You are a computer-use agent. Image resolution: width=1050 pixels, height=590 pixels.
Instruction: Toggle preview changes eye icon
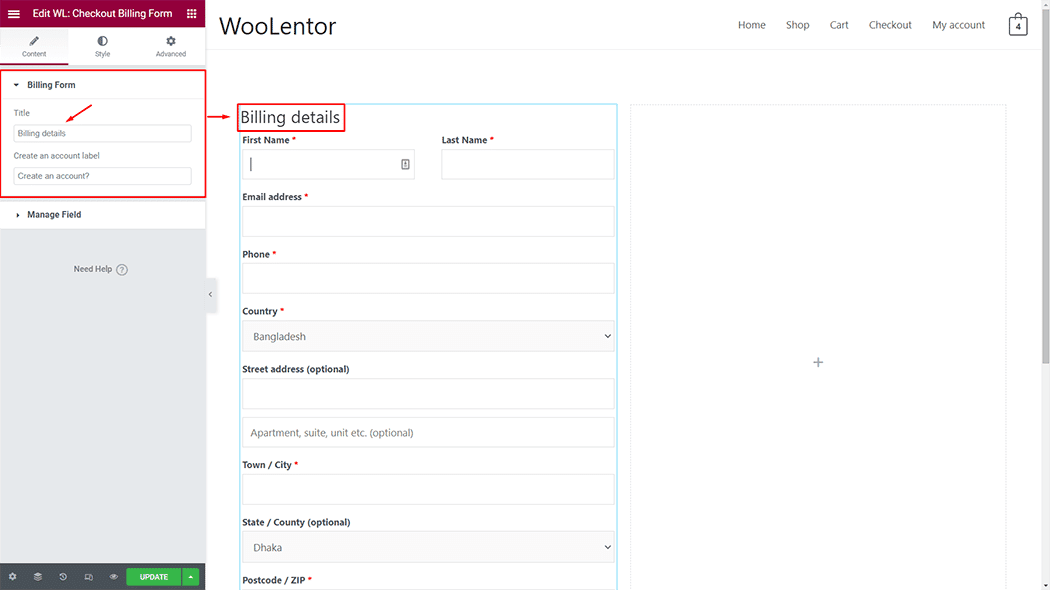[x=114, y=577]
